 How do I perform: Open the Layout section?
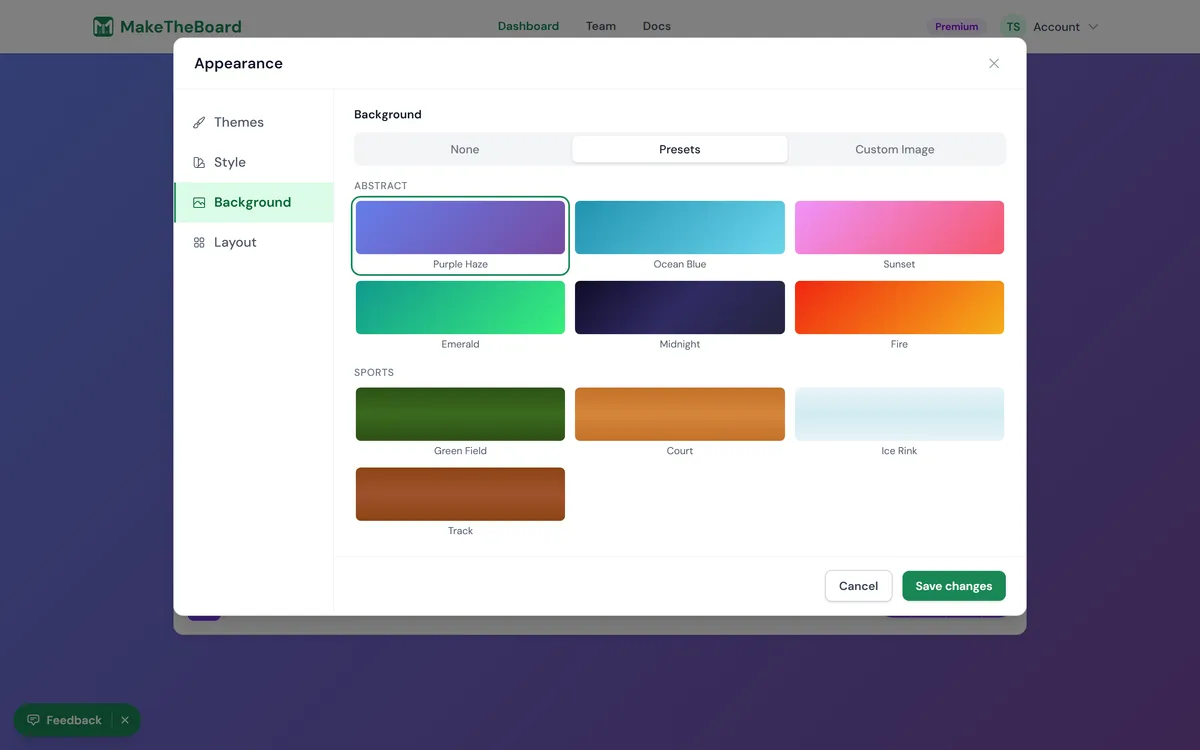tap(254, 242)
